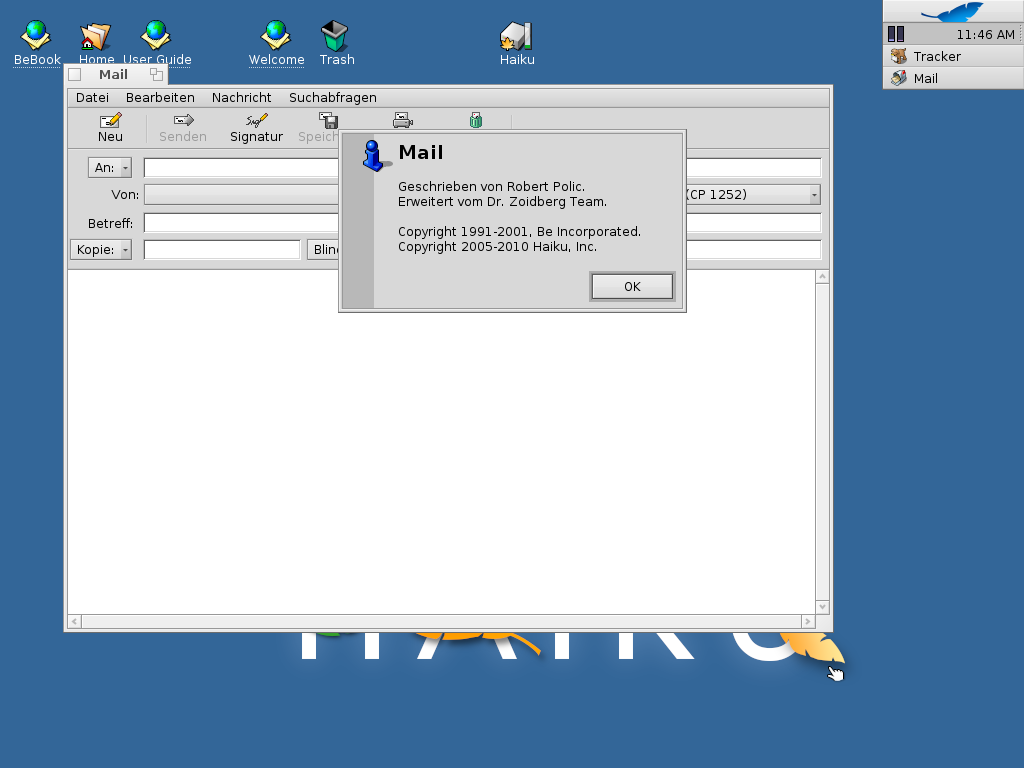Open the Von sender account dropdown
The width and height of the screenshot is (1024, 768).
(242, 195)
